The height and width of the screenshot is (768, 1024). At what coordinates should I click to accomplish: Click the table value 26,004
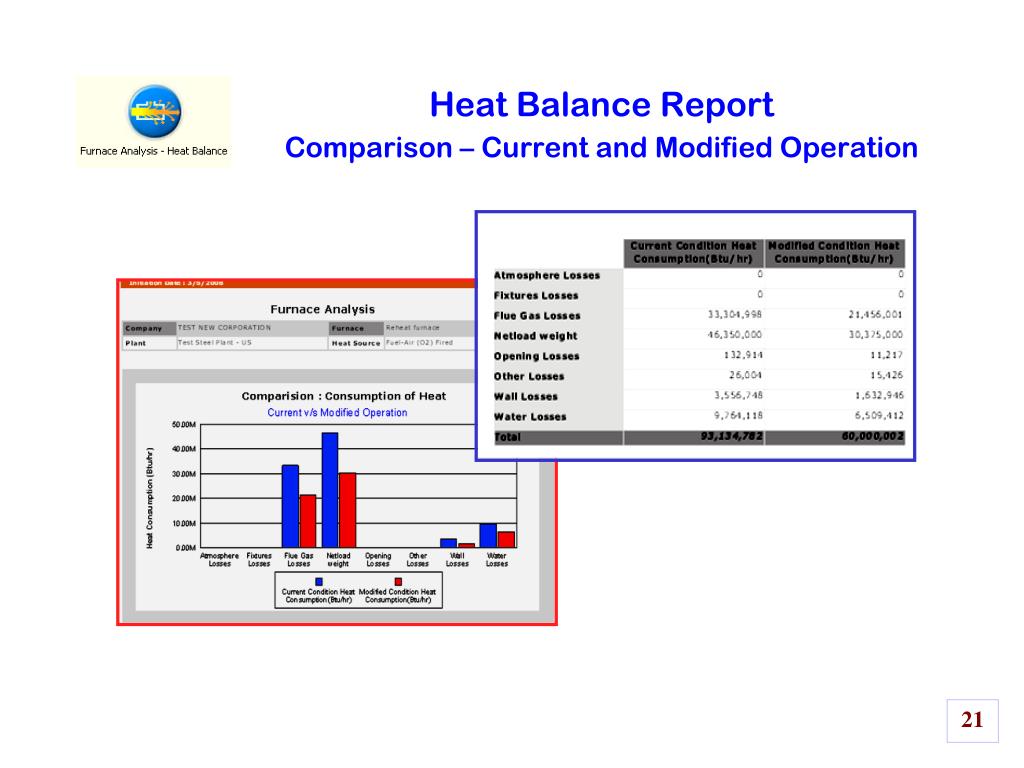coord(746,376)
